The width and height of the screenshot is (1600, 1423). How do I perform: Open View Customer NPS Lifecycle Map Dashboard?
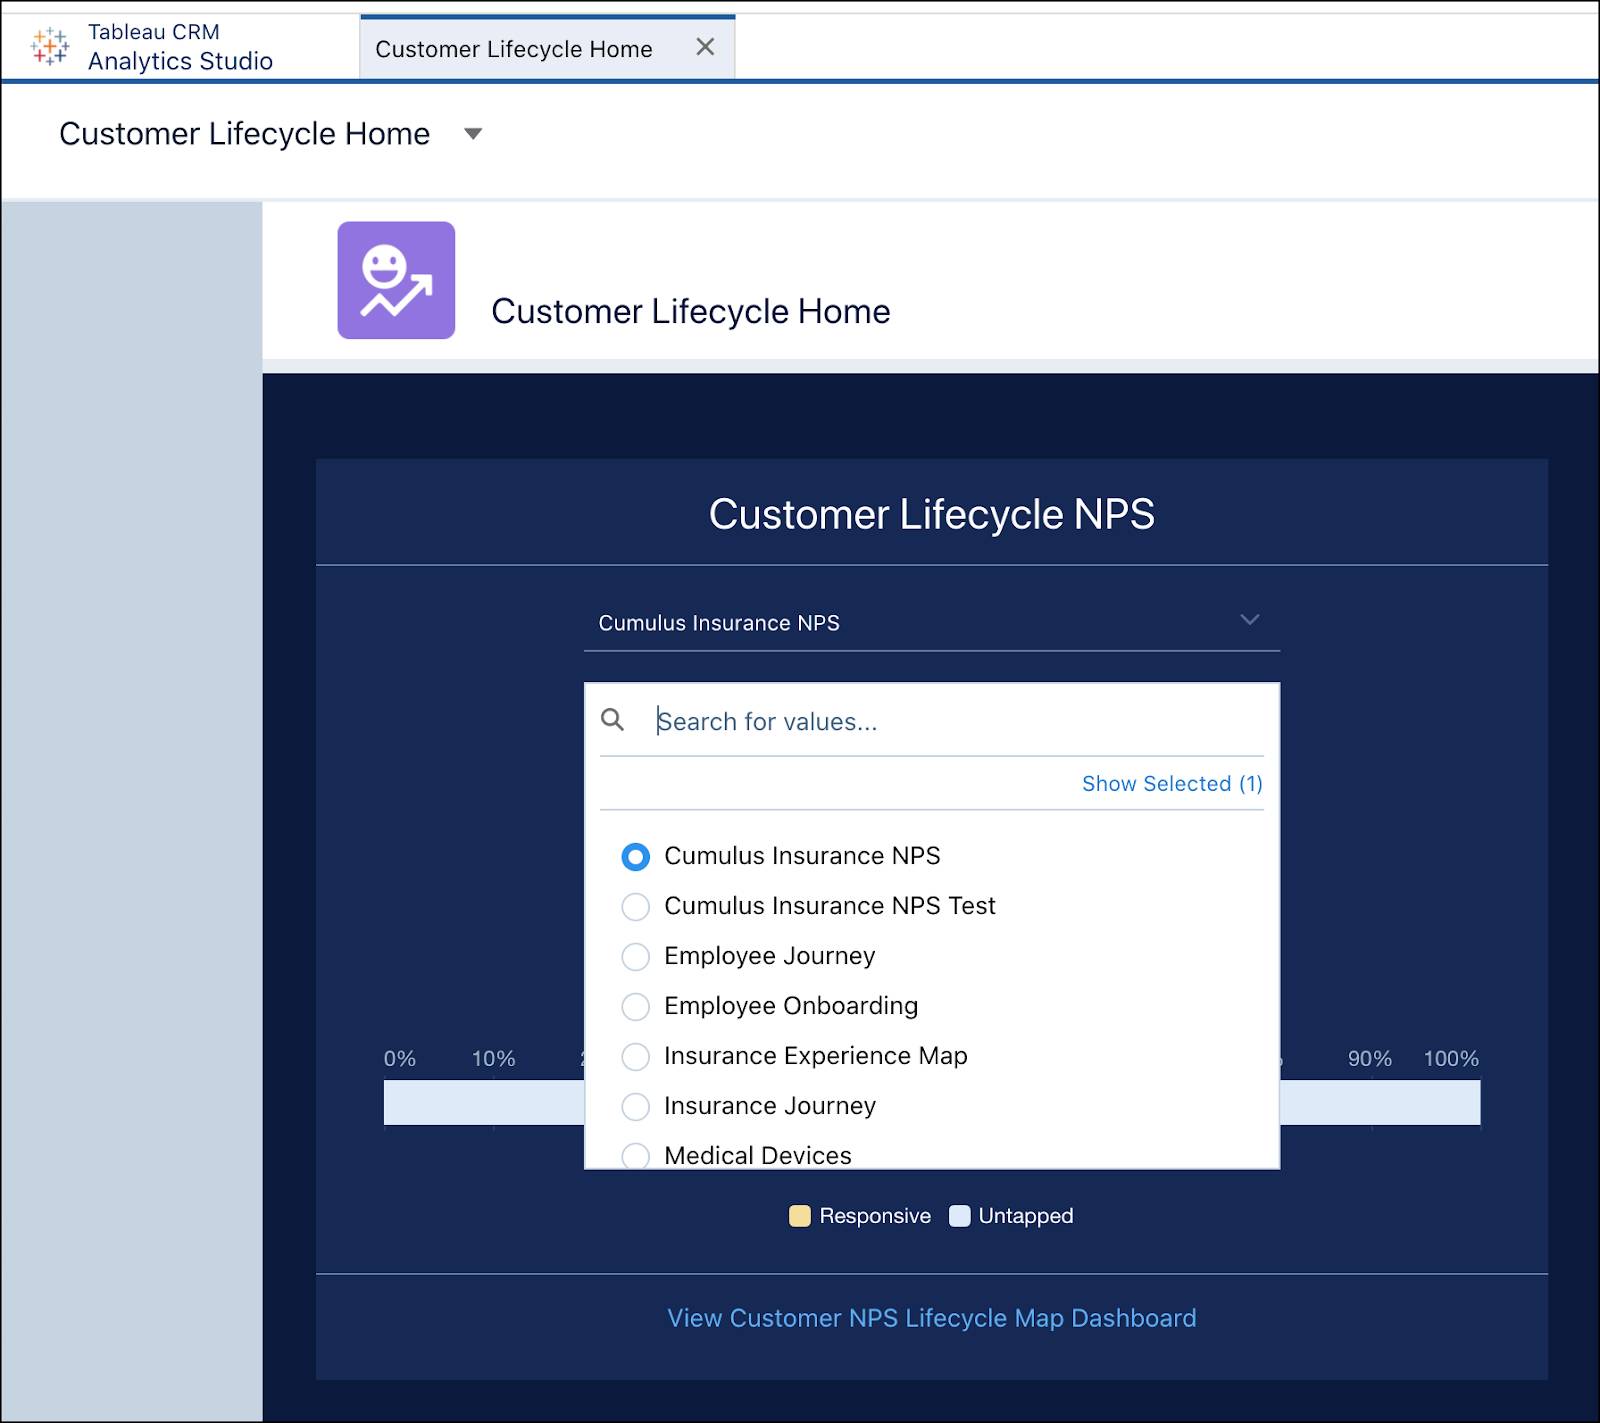coord(930,1318)
